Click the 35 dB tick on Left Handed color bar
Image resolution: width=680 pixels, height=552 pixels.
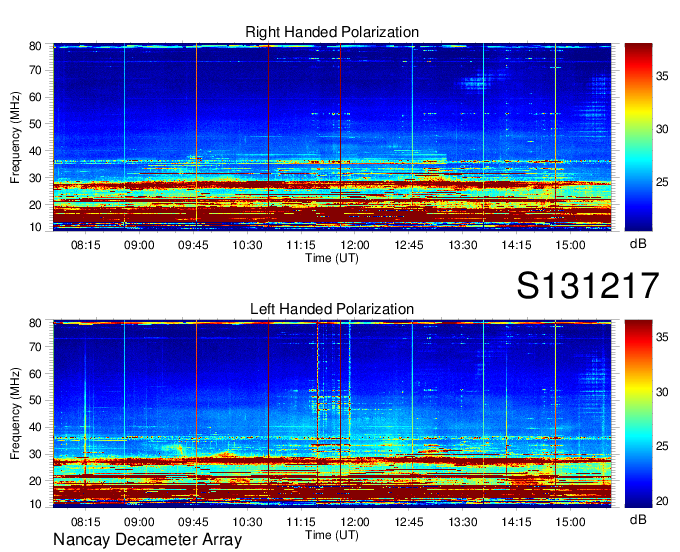pyautogui.click(x=662, y=337)
